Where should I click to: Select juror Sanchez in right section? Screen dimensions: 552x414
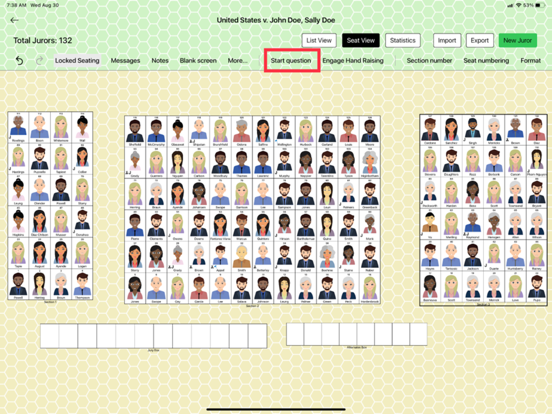click(451, 130)
